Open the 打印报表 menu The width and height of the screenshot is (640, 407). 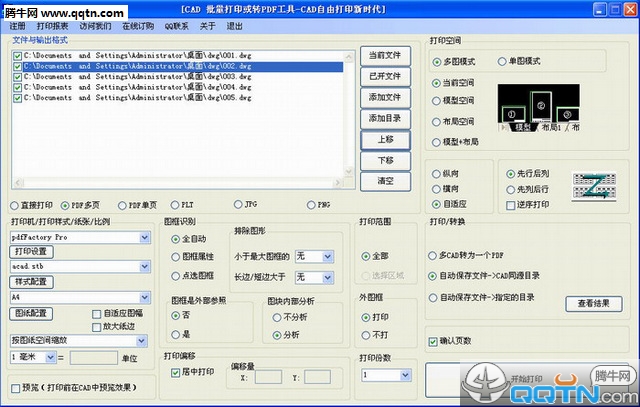click(x=54, y=26)
